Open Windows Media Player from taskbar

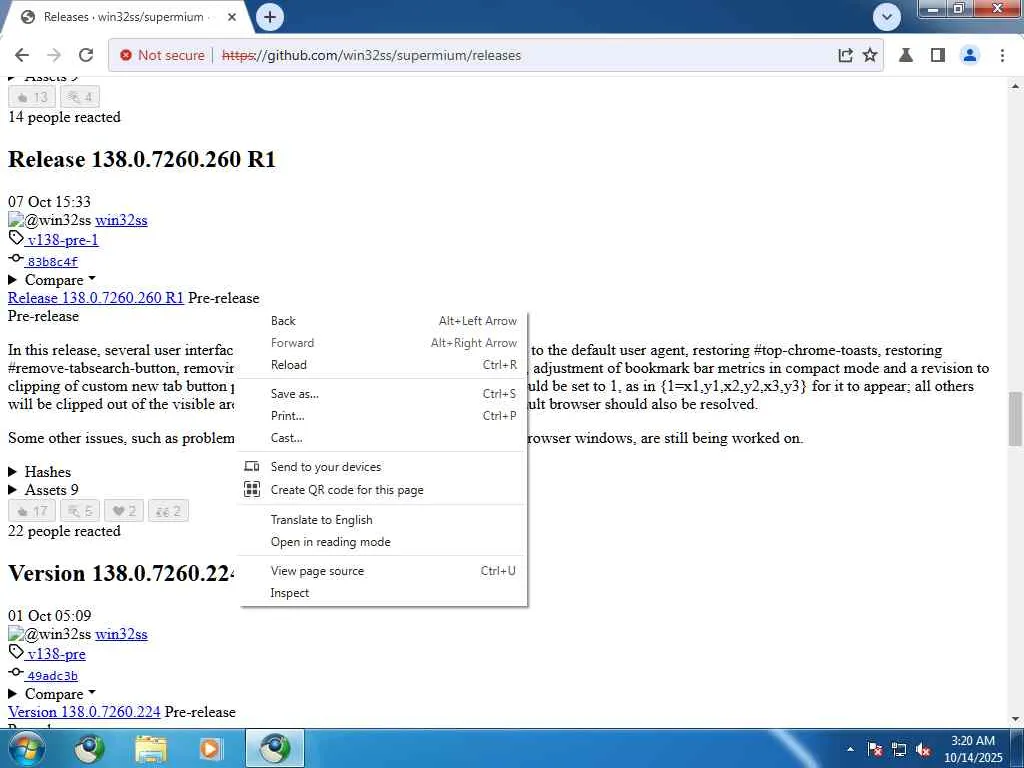pos(211,749)
